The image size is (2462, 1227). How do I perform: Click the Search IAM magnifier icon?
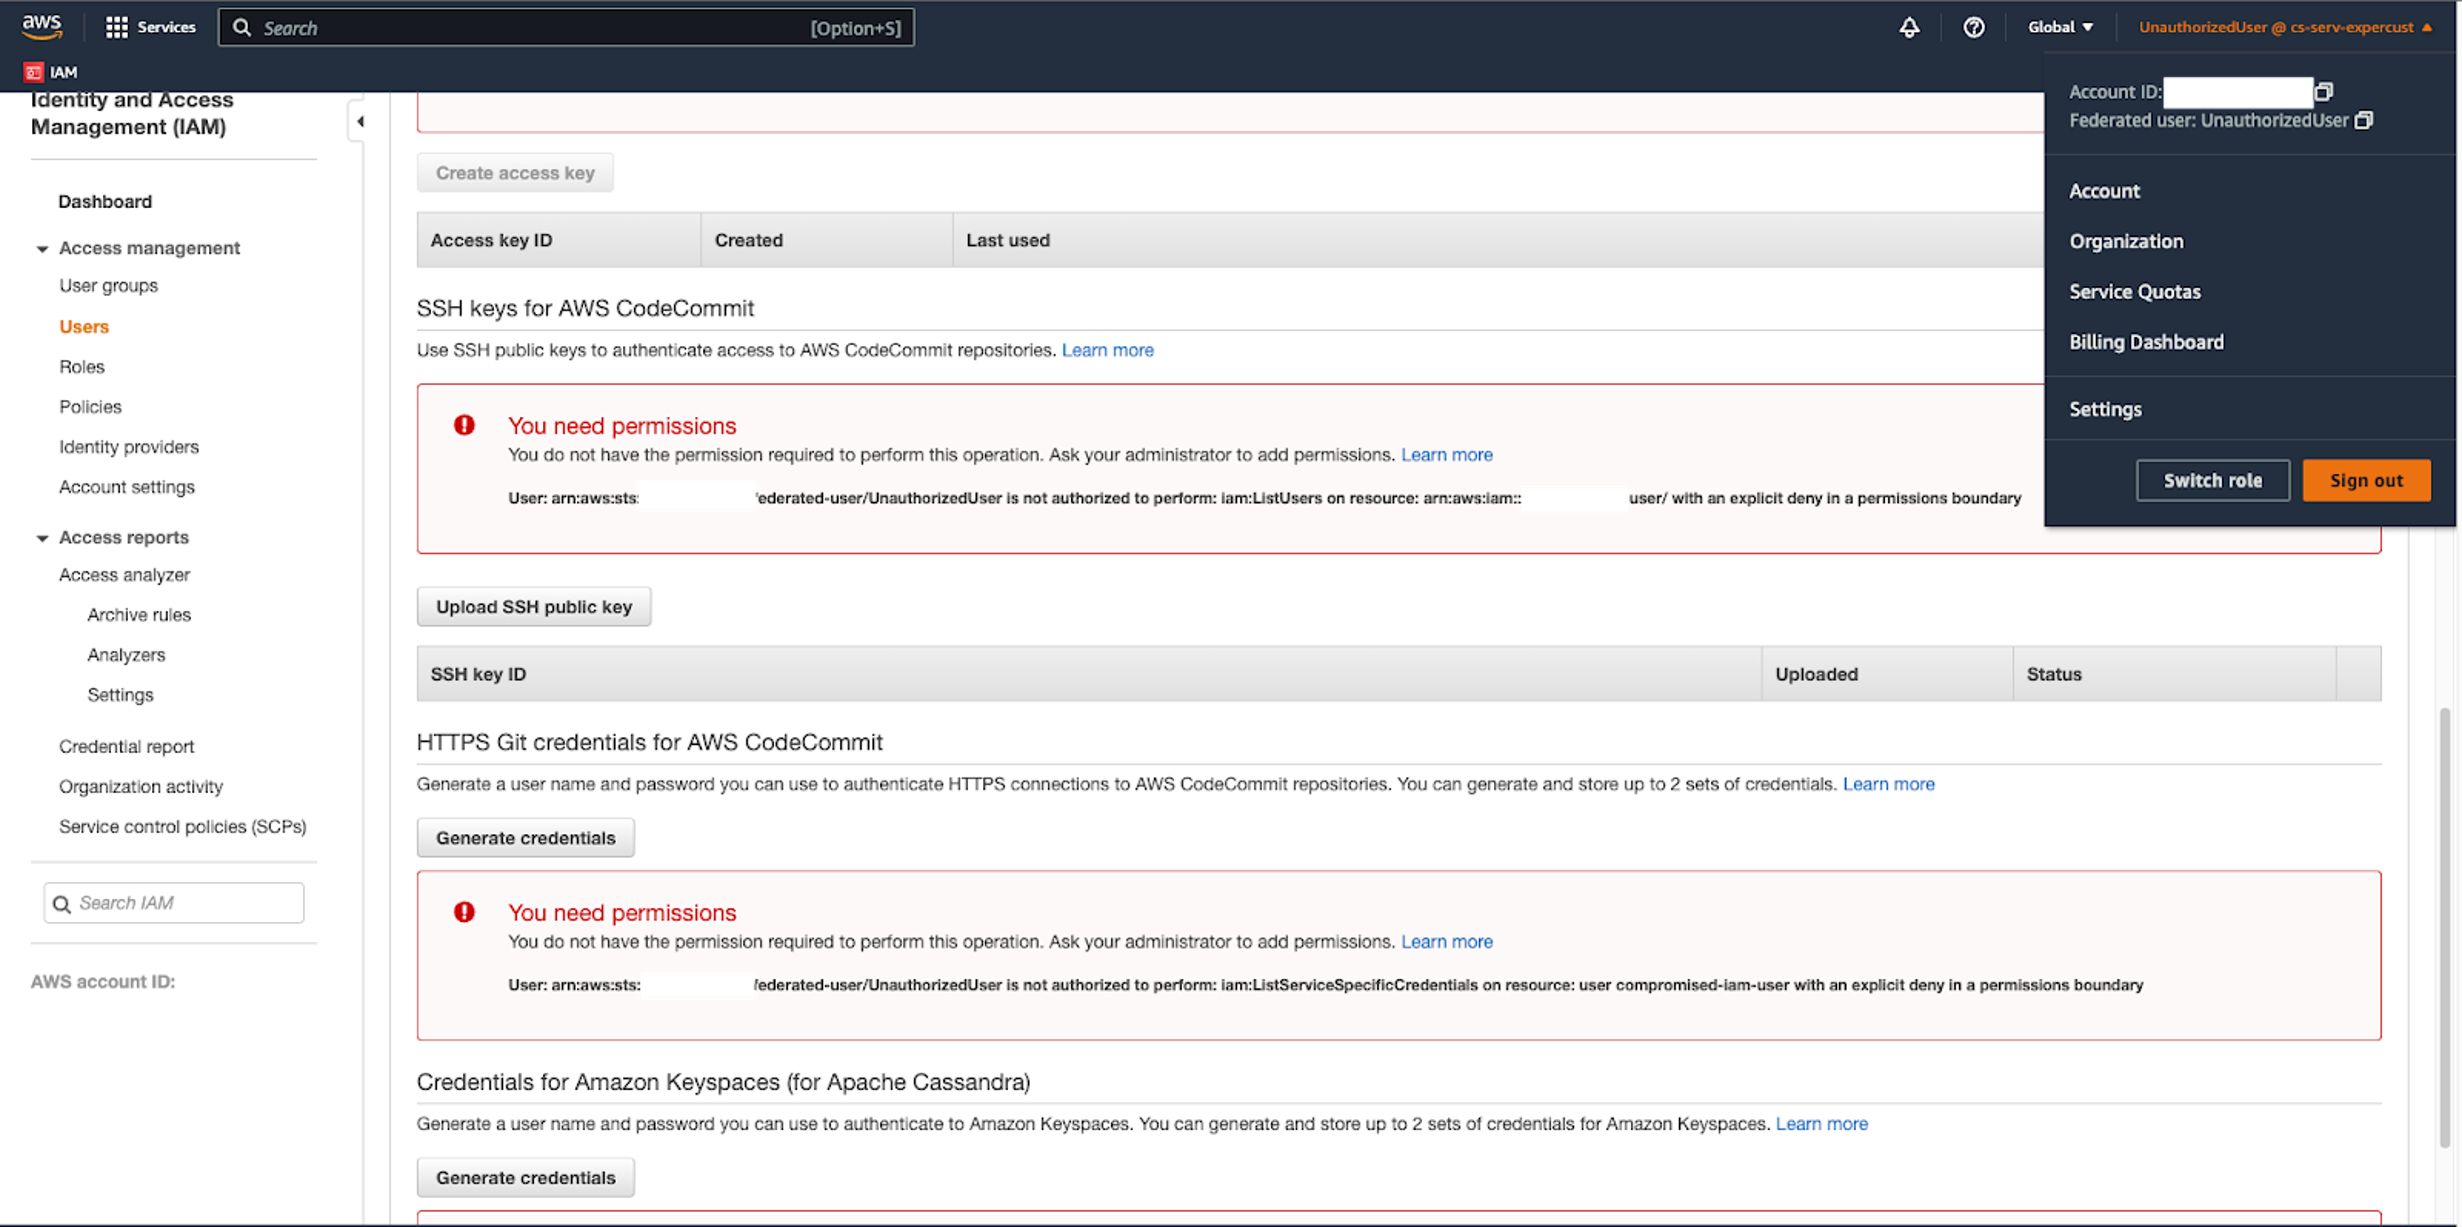[62, 904]
